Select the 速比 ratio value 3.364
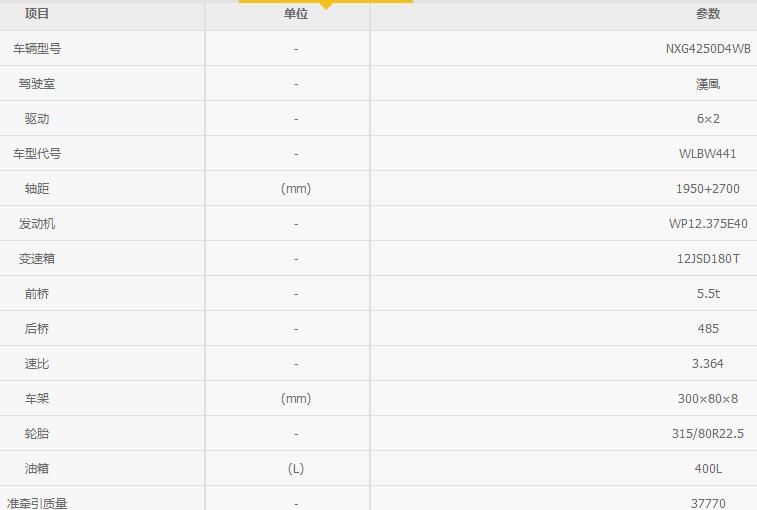The image size is (757, 510). pyautogui.click(x=708, y=364)
